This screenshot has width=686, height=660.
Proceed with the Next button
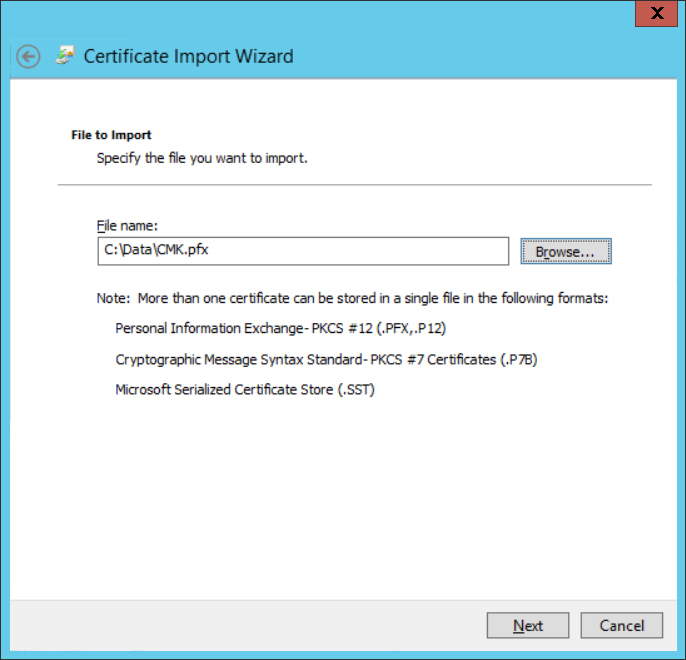tap(527, 625)
